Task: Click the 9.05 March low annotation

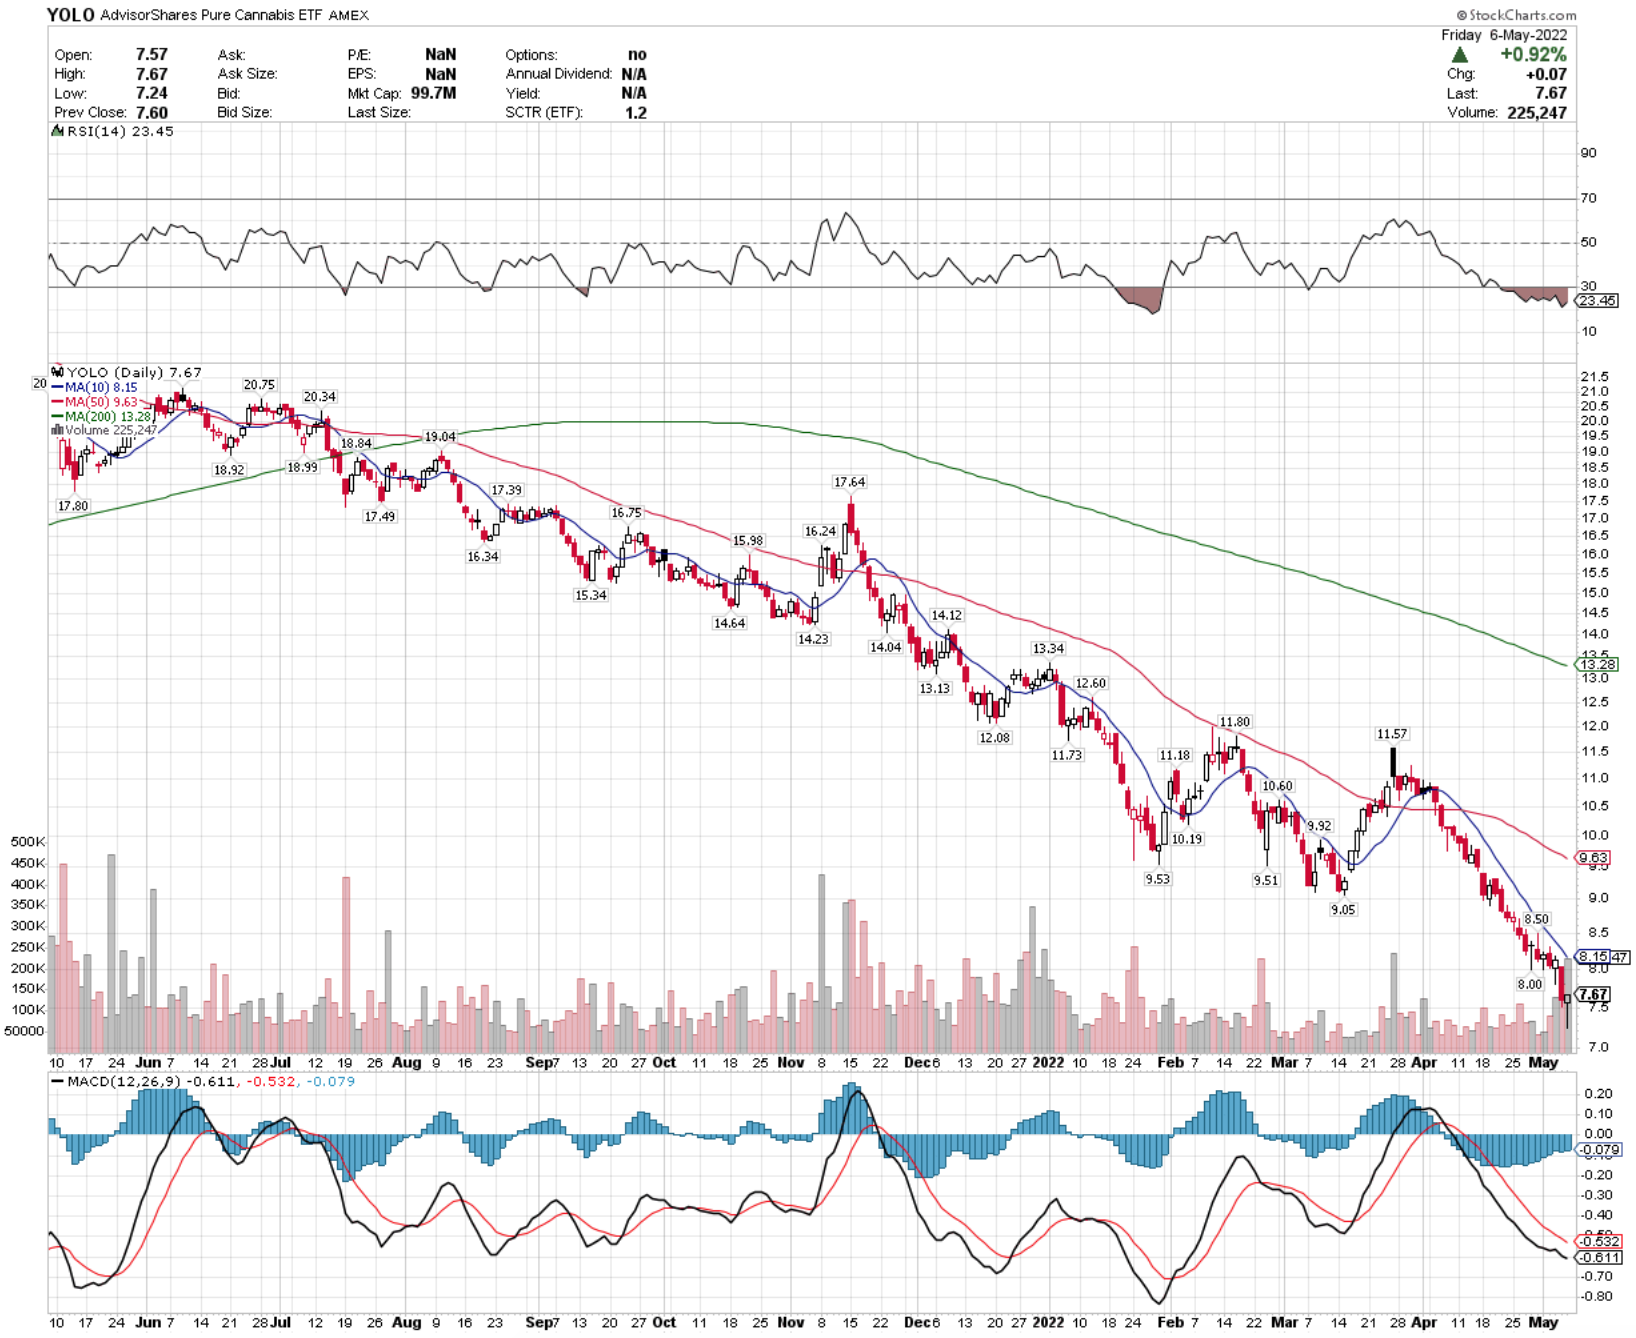Action: click(1343, 910)
